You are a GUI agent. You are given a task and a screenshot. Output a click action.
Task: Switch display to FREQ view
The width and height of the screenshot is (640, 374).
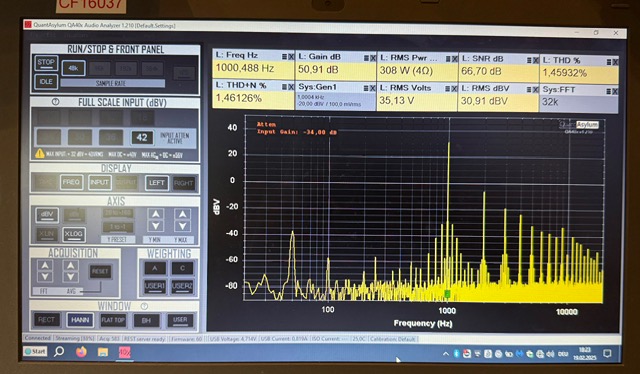(x=71, y=182)
